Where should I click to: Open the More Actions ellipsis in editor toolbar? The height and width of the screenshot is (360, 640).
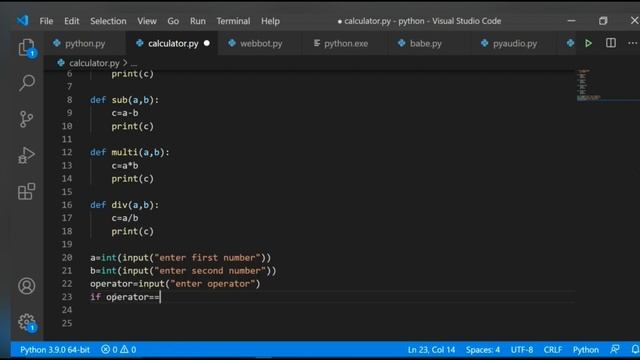(x=632, y=43)
